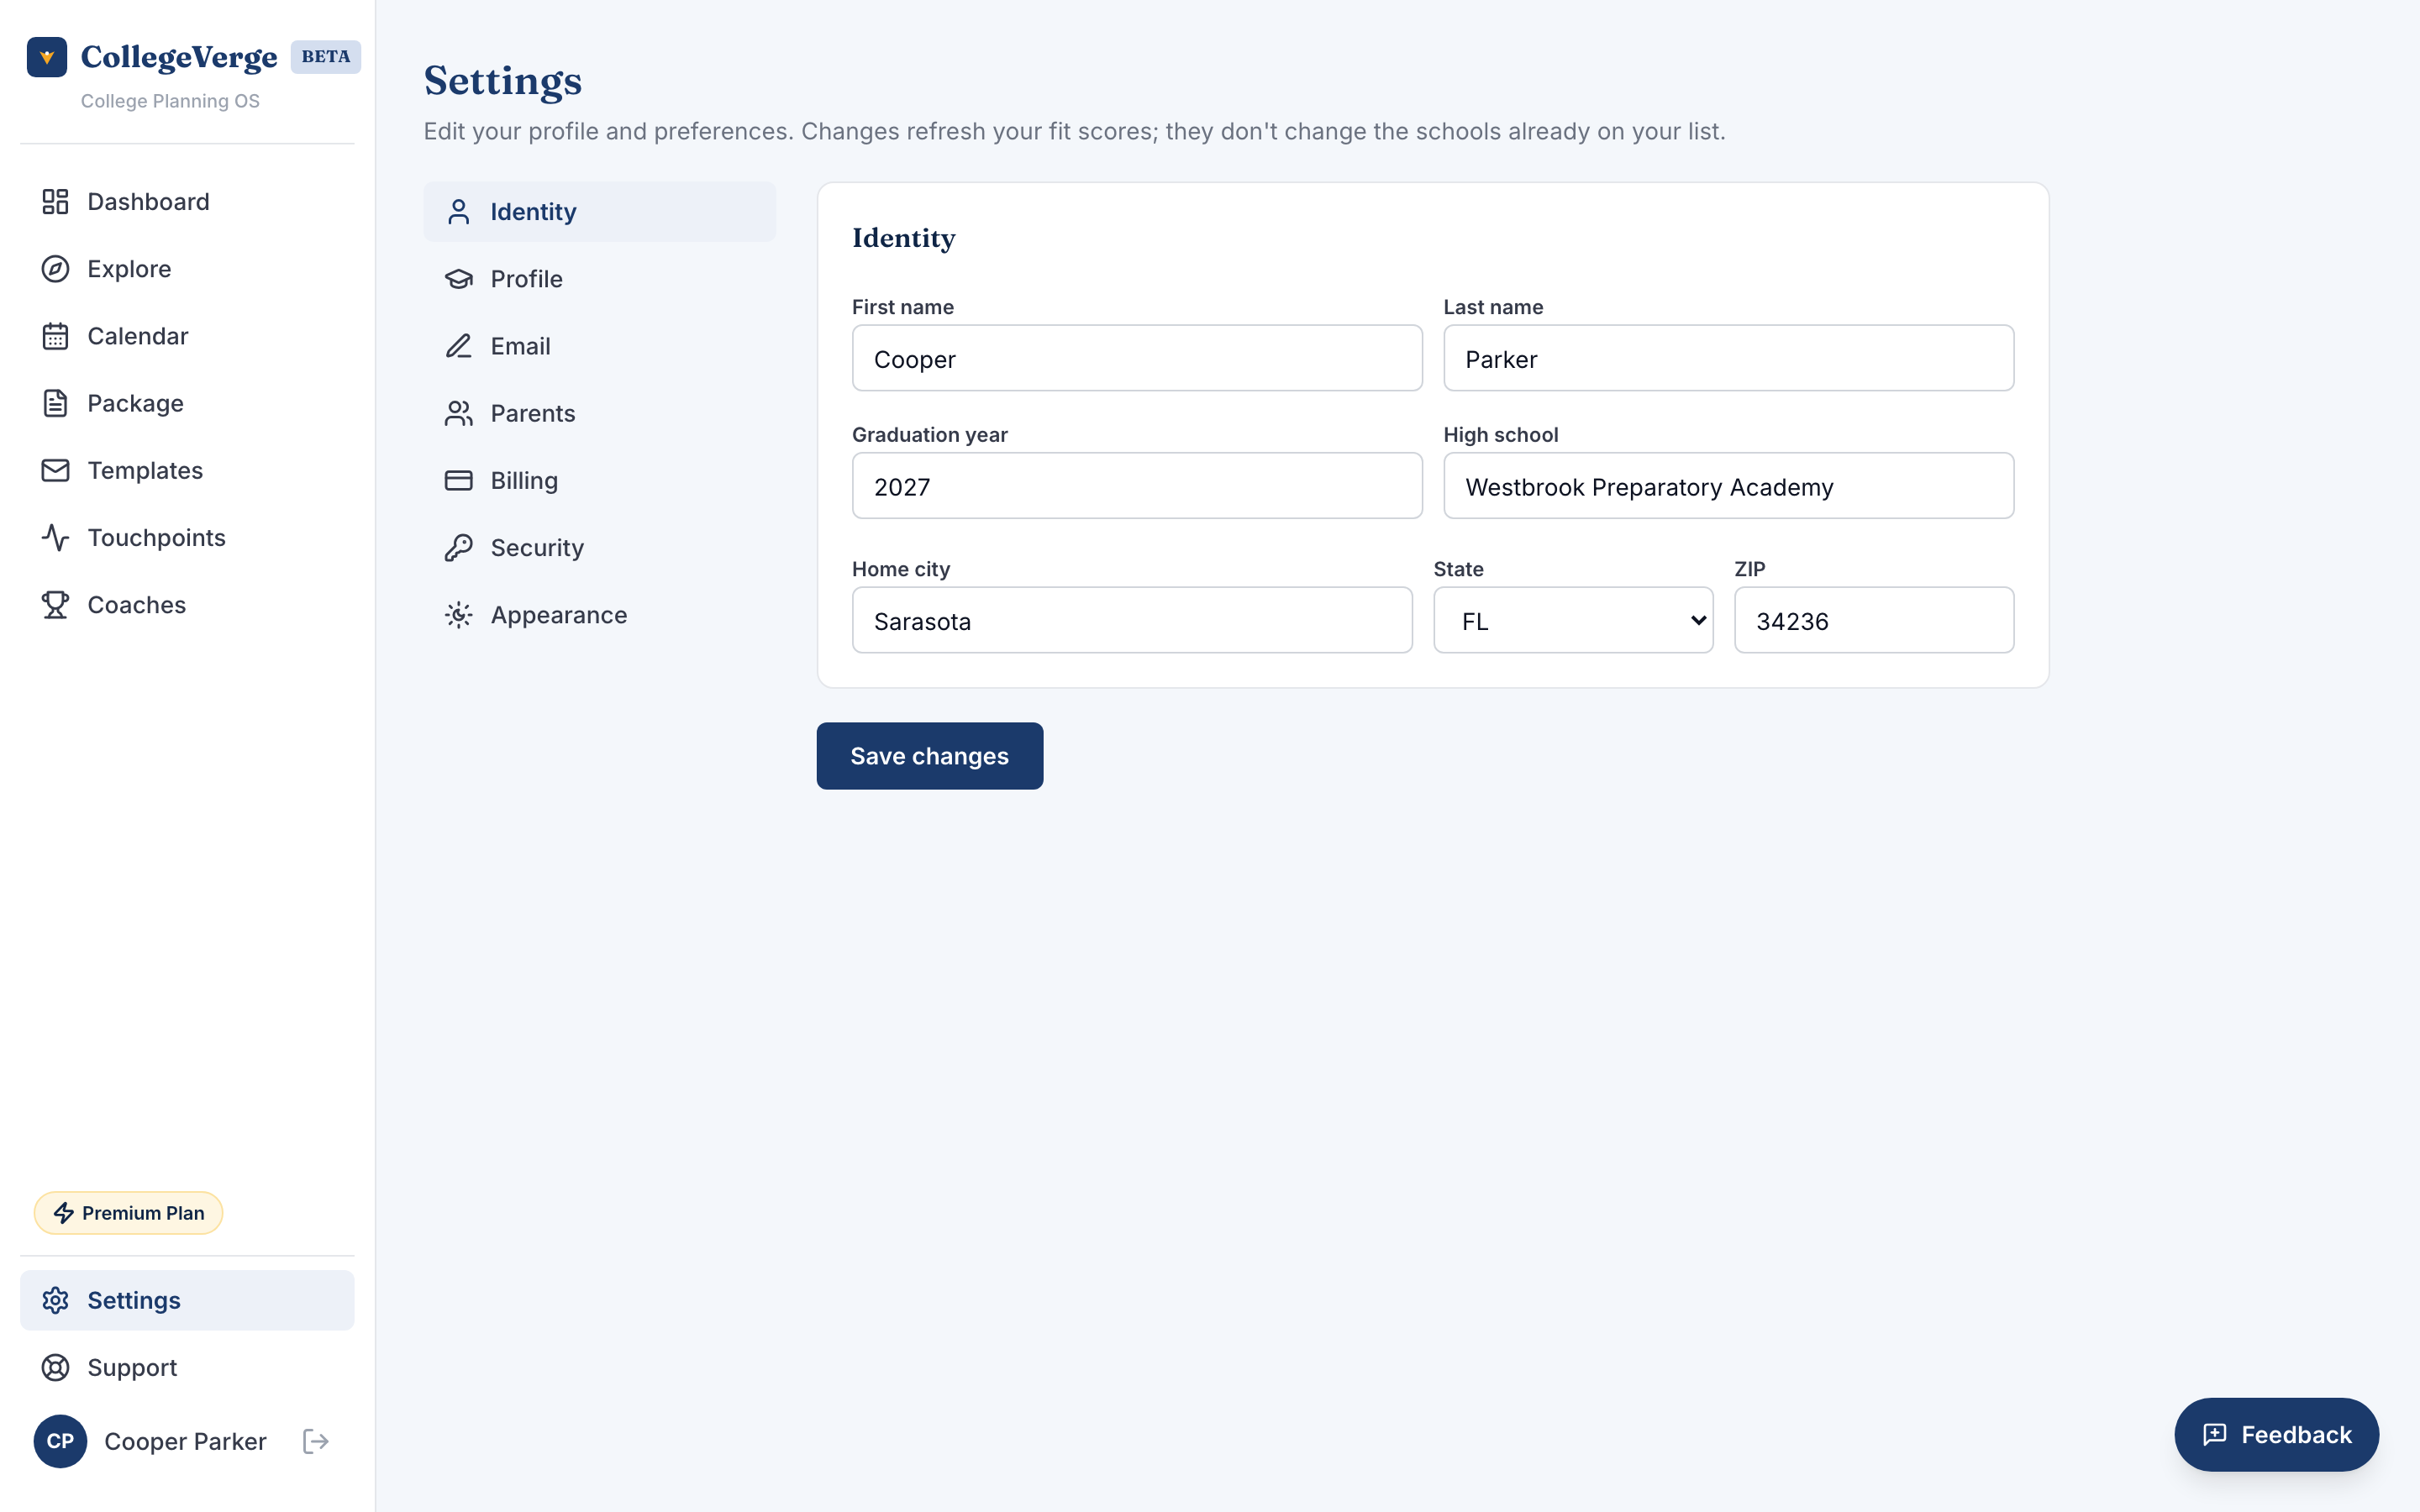Click the Save changes button
2420x1512 pixels.
click(929, 756)
